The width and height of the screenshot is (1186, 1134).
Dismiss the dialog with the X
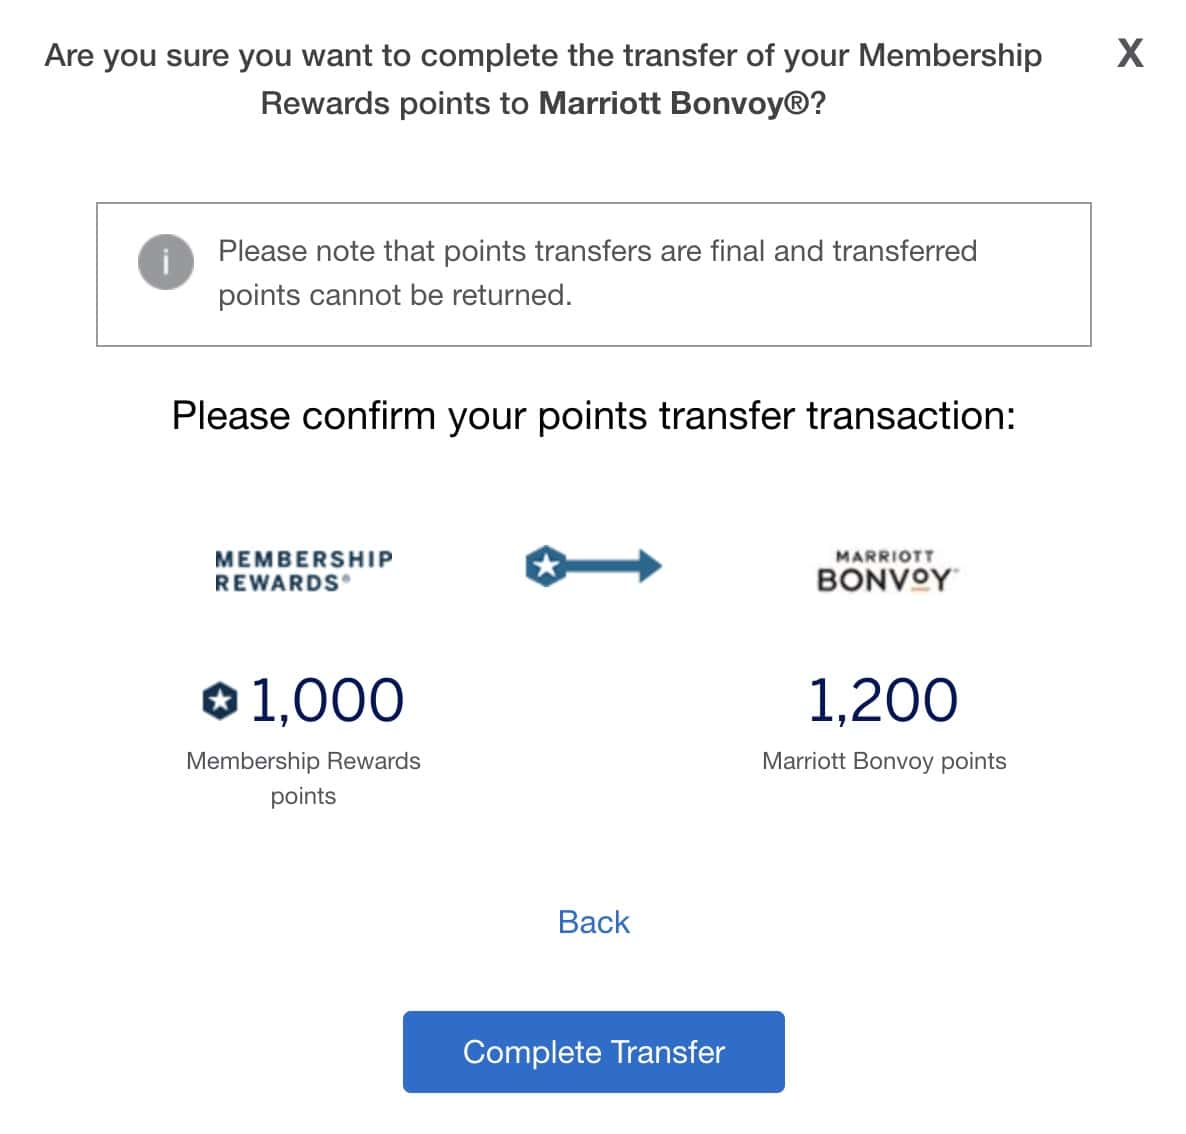[x=1130, y=54]
